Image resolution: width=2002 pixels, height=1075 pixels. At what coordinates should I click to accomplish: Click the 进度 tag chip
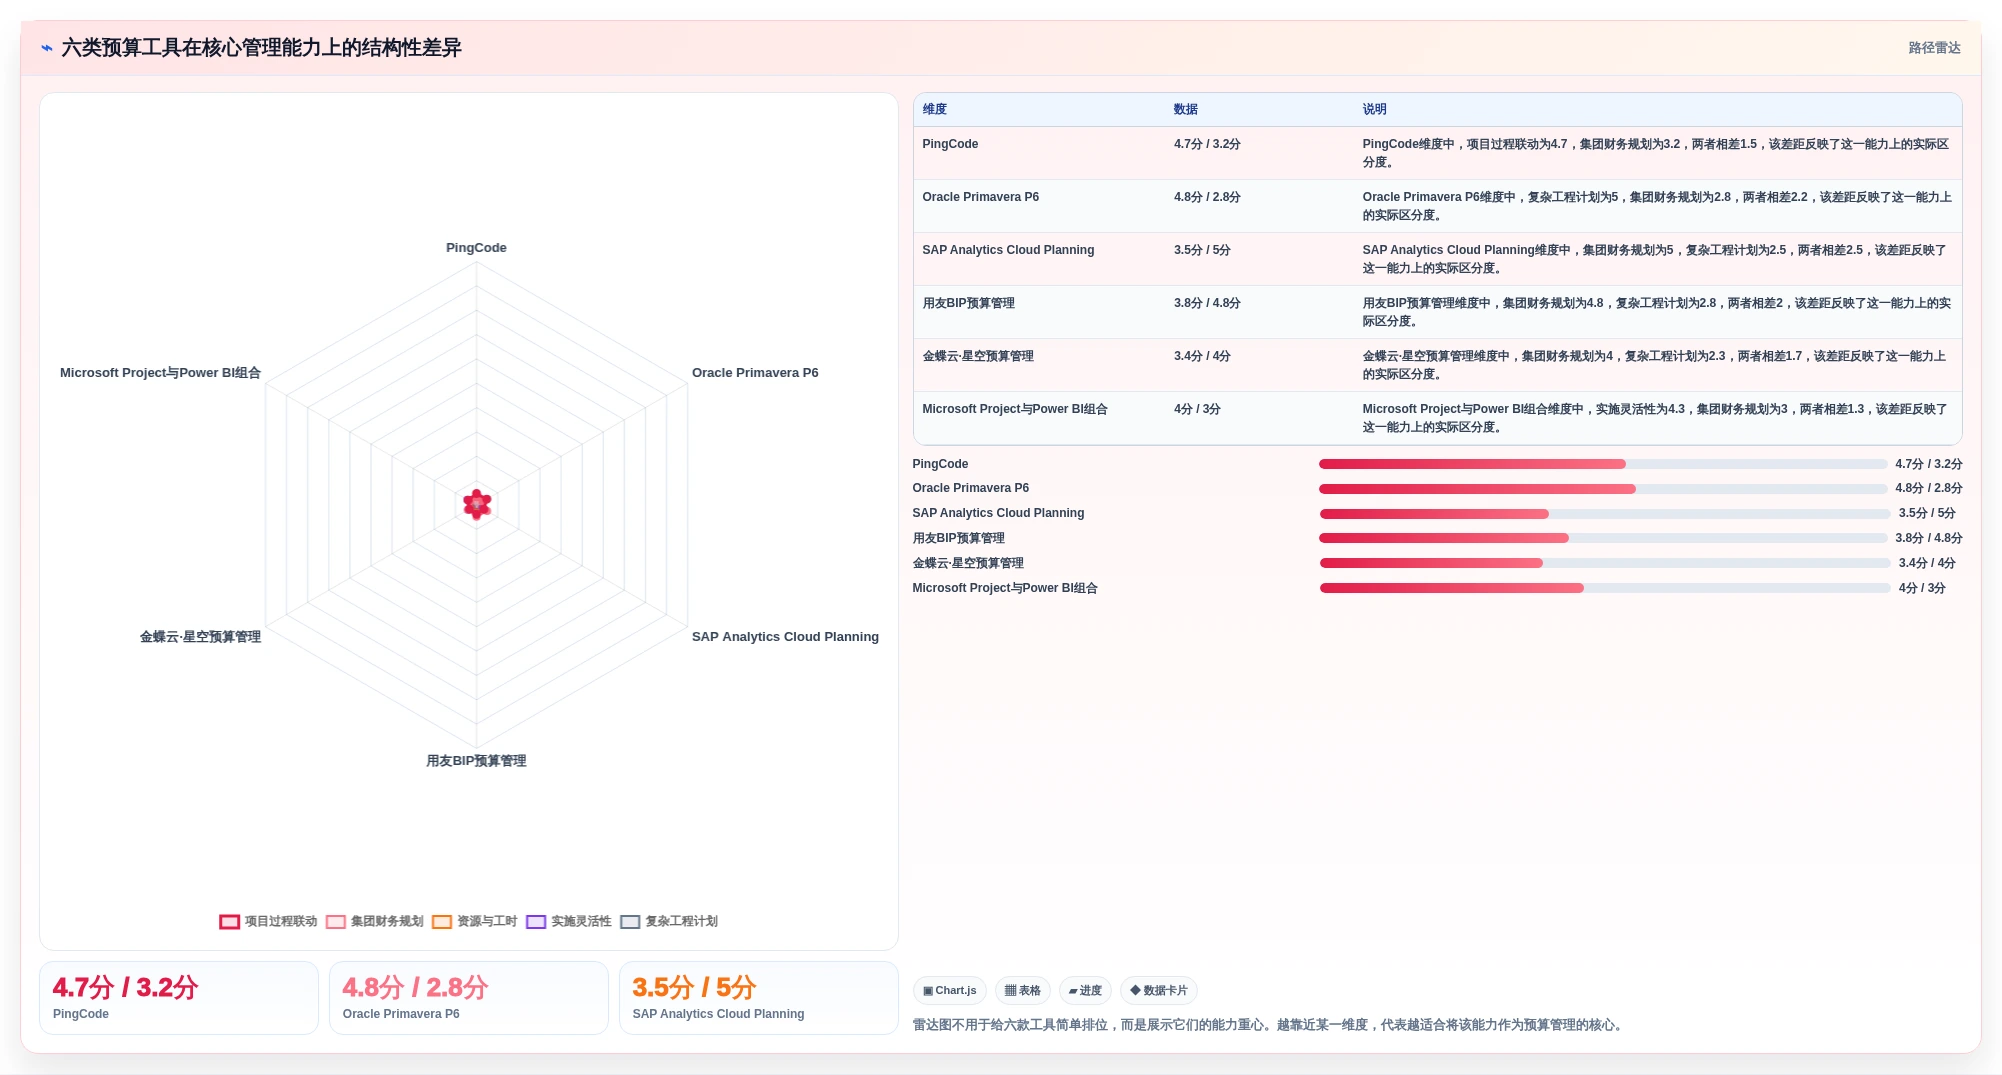1085,991
